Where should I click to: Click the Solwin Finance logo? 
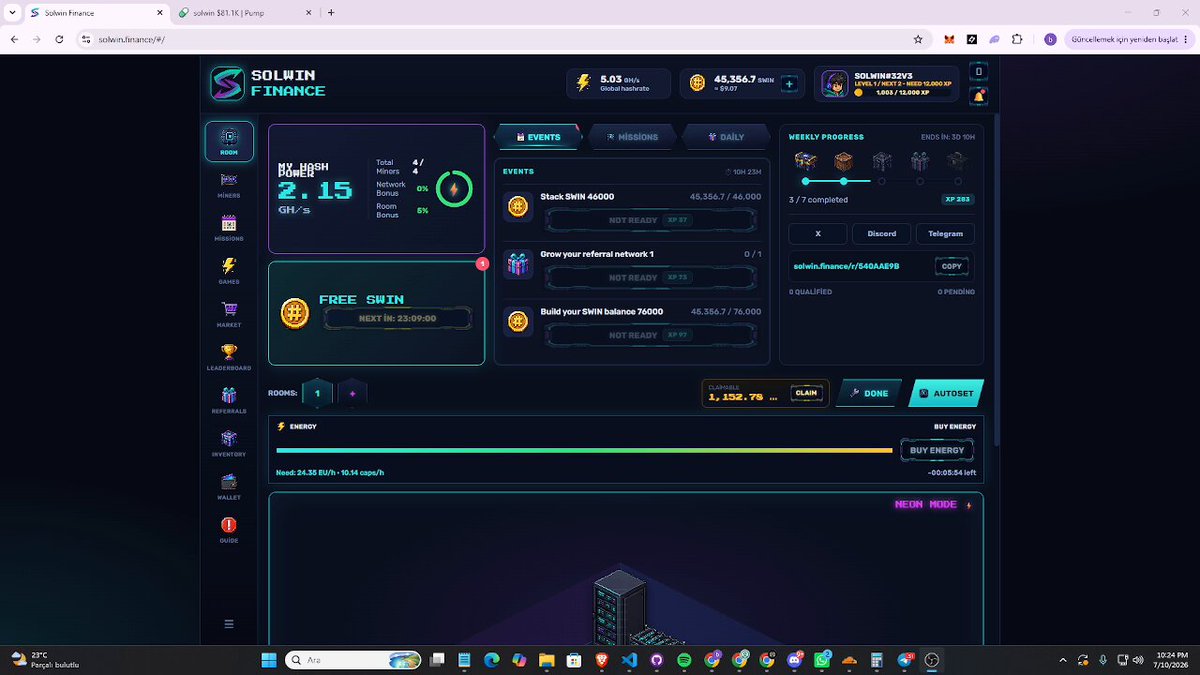point(267,83)
